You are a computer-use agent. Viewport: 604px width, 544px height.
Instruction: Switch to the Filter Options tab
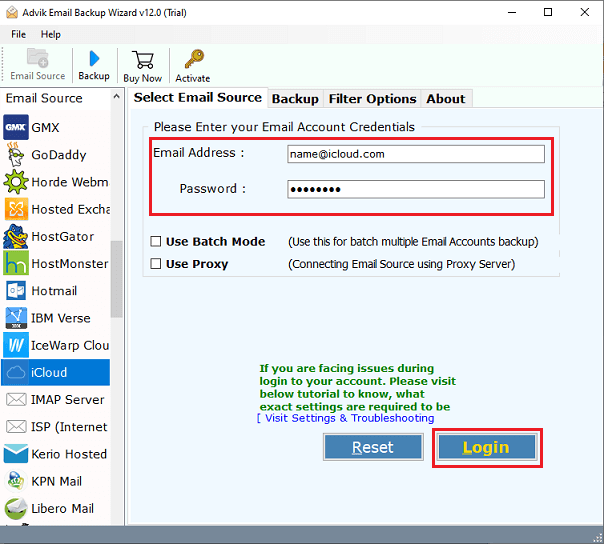(372, 99)
